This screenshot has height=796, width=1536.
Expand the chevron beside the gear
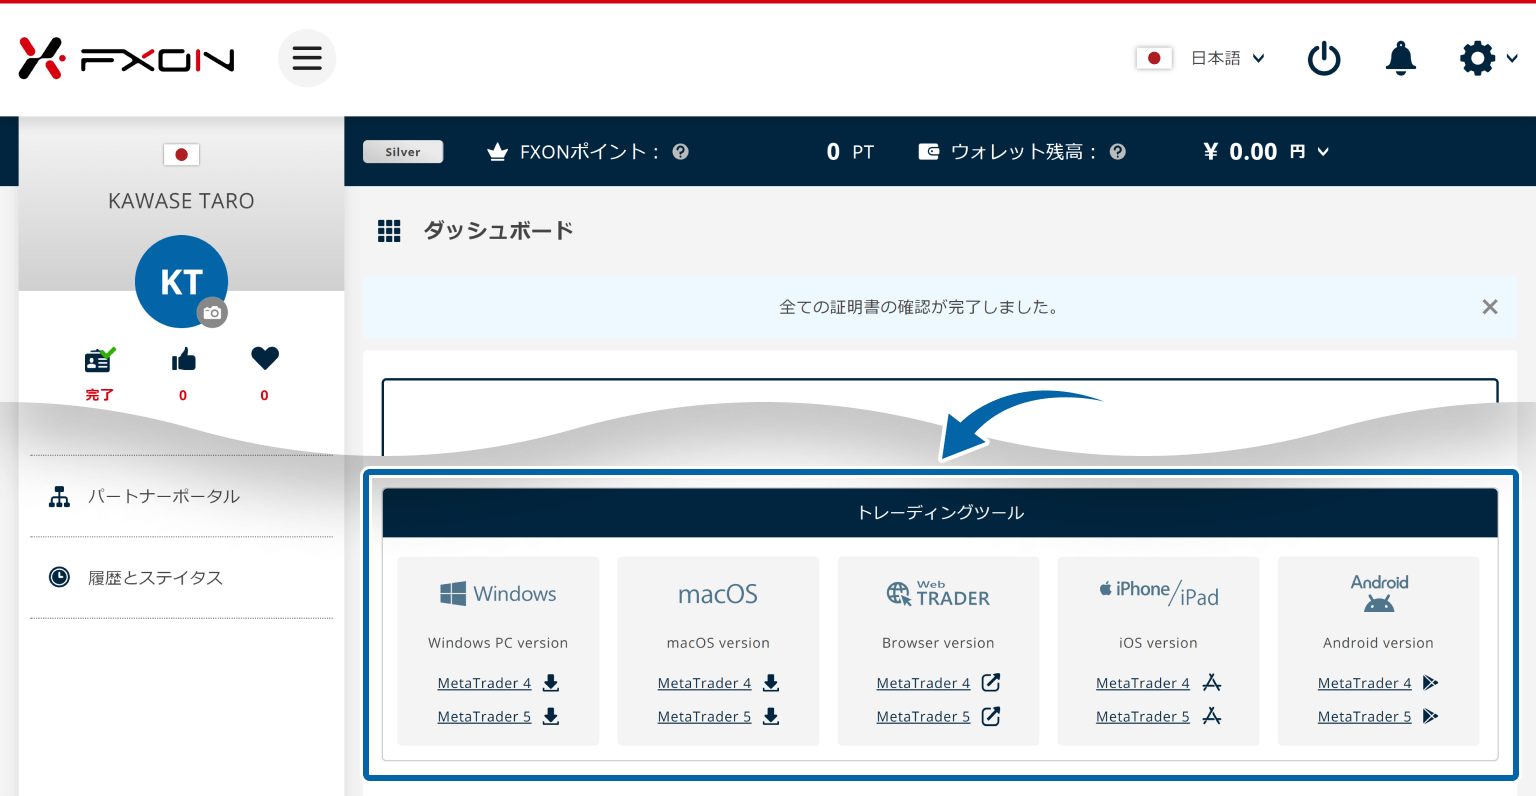coord(1512,58)
